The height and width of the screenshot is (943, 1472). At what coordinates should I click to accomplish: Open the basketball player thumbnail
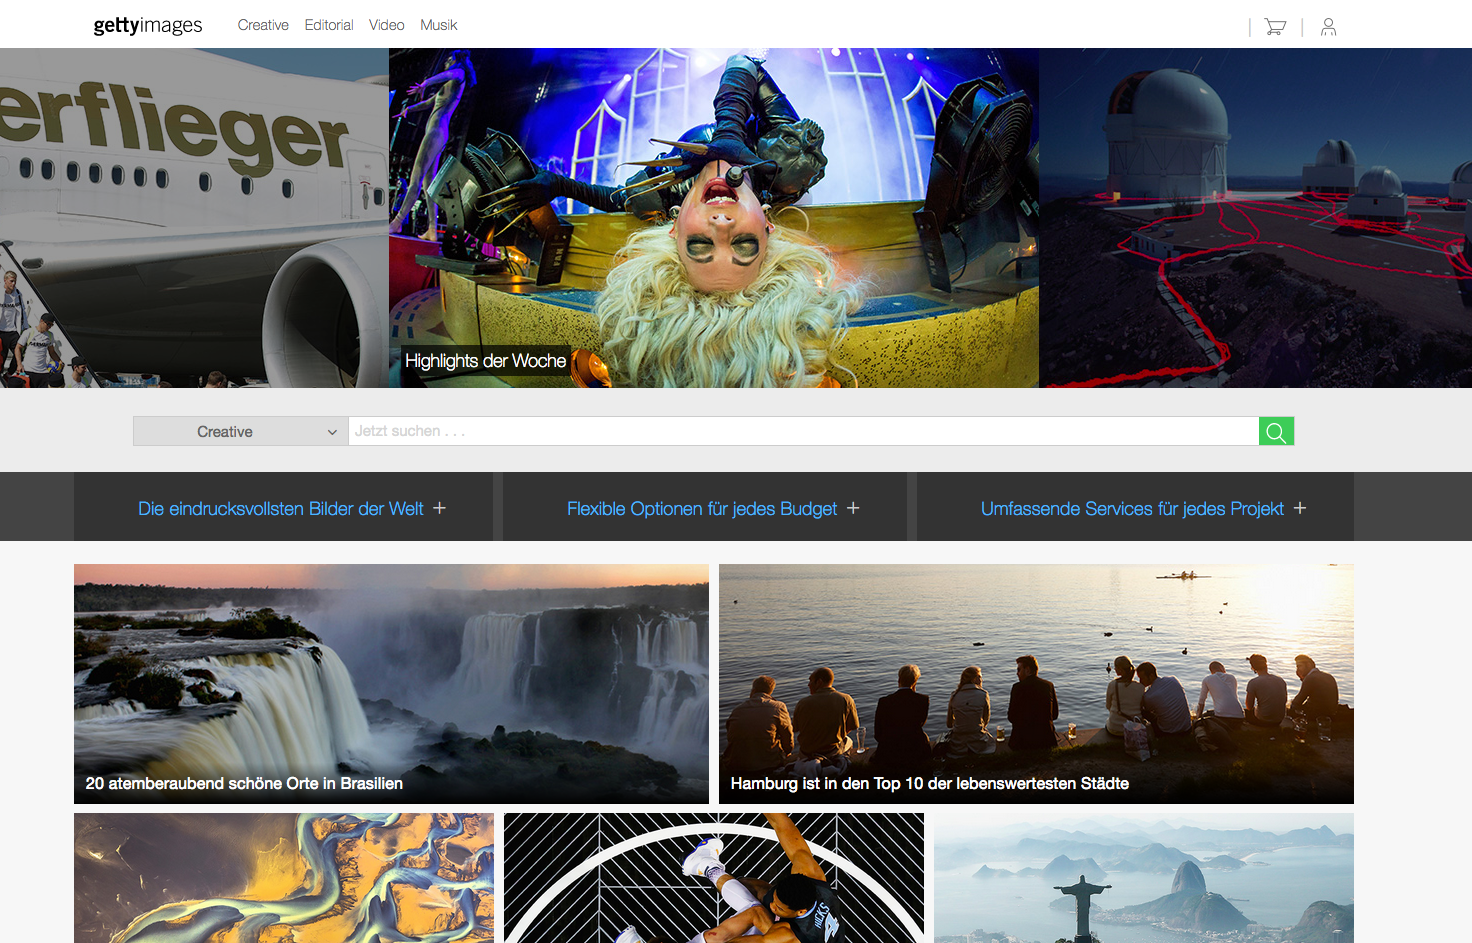pyautogui.click(x=714, y=878)
